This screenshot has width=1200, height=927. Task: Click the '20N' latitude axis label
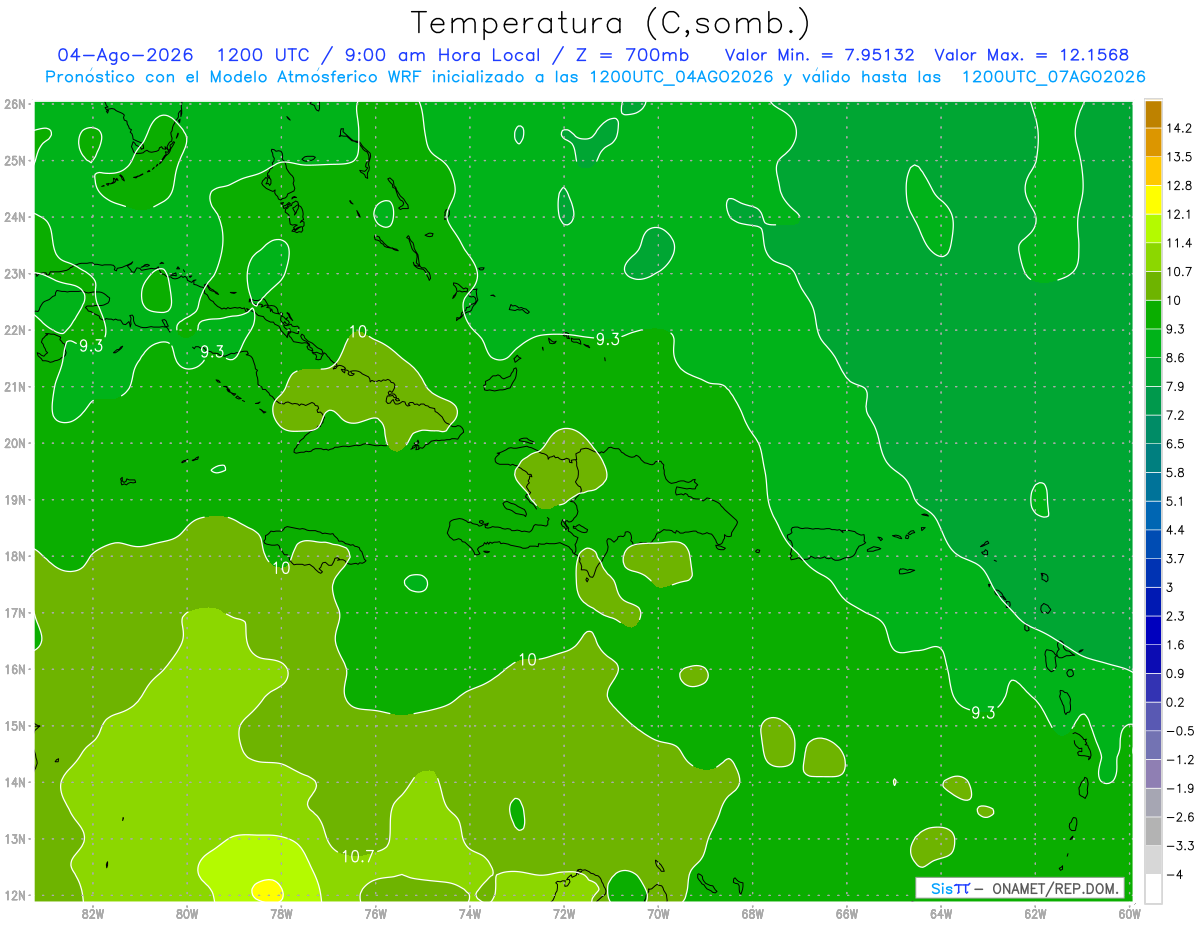[15, 443]
